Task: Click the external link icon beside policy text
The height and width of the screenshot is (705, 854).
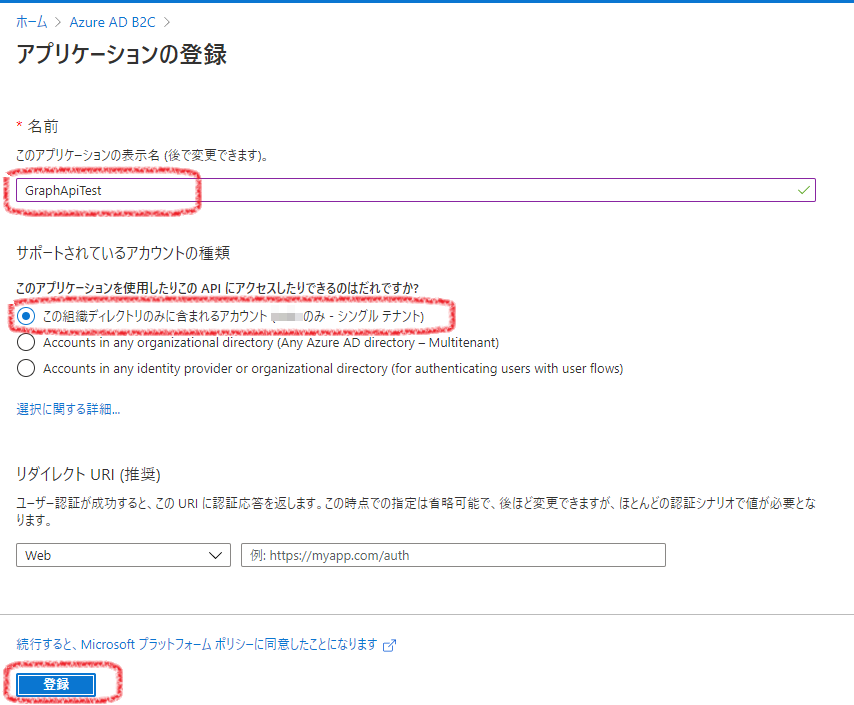Action: coord(389,646)
